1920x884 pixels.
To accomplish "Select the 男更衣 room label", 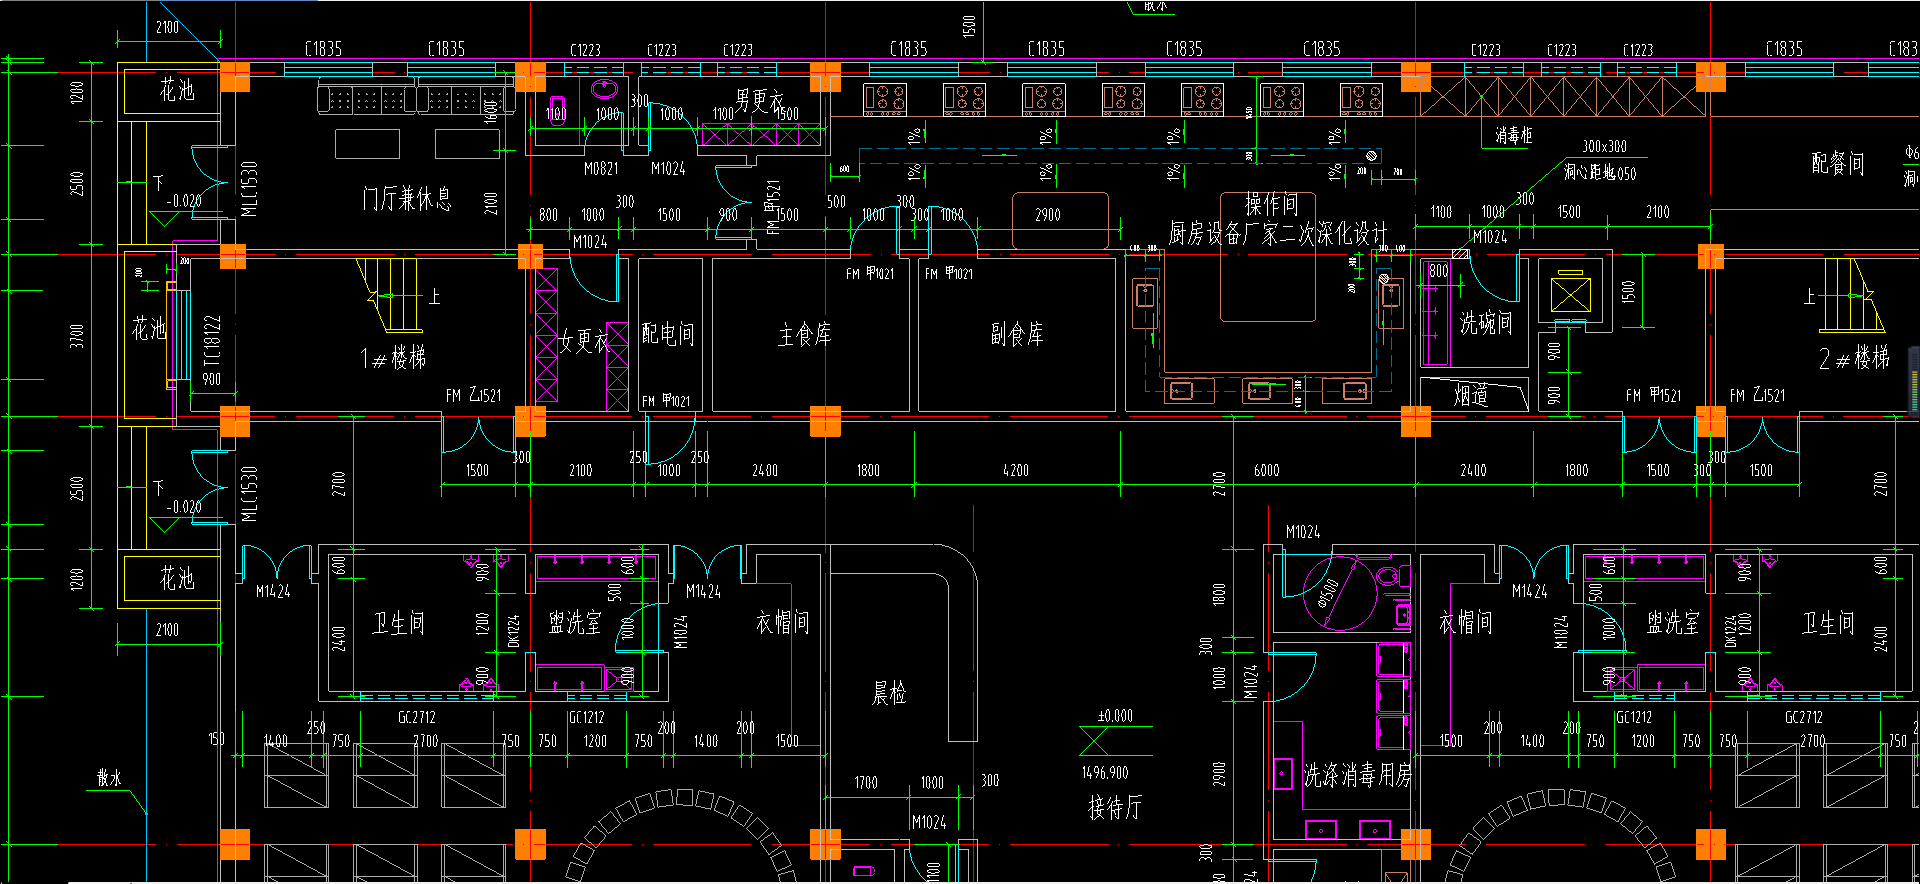I will click(759, 100).
